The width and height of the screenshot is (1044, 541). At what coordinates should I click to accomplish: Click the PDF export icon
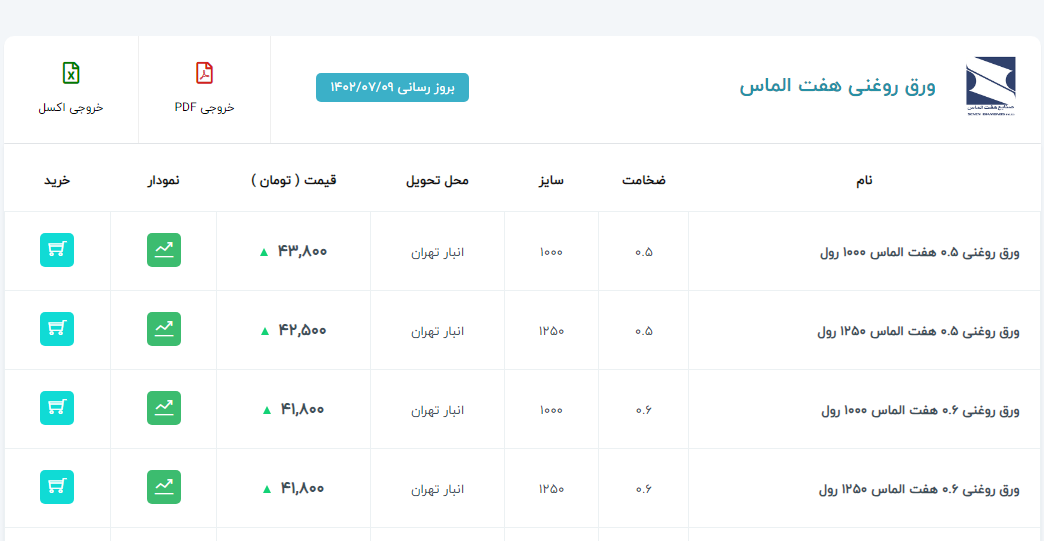(204, 73)
